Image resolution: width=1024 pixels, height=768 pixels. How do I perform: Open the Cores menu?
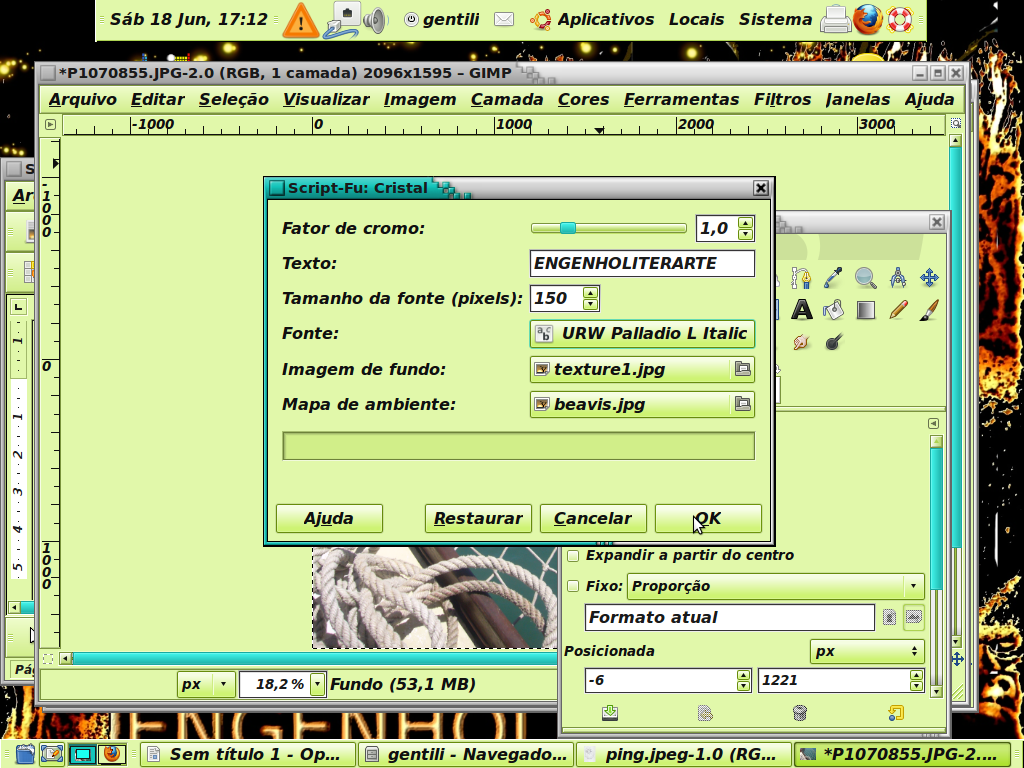click(583, 99)
